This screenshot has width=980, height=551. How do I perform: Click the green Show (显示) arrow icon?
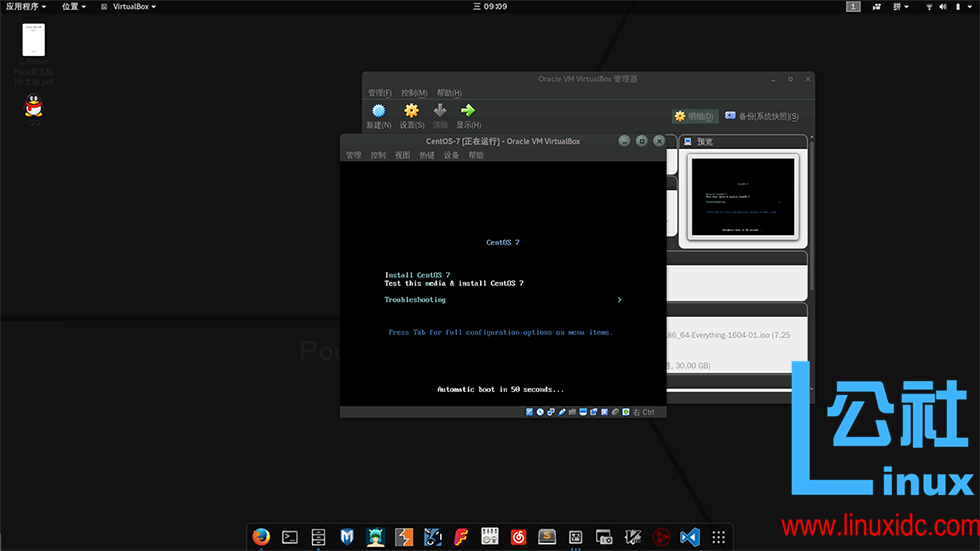coord(468,111)
